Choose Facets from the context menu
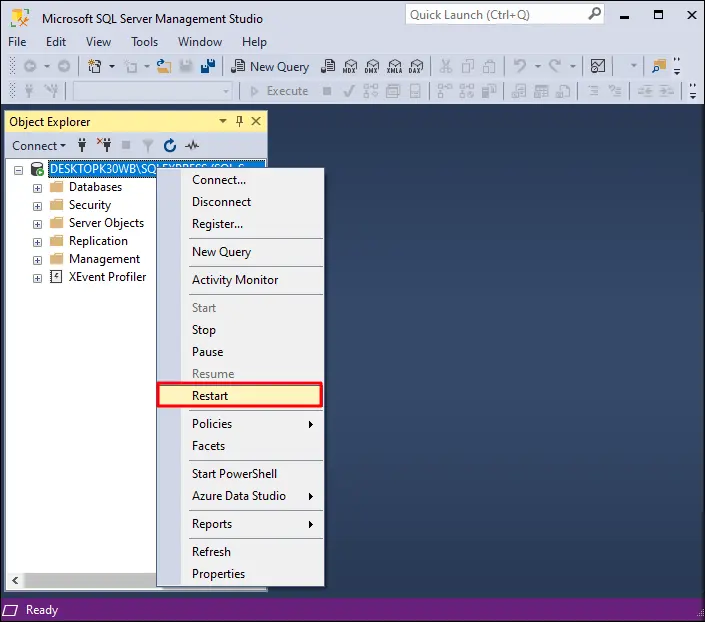The width and height of the screenshot is (705, 622). coord(240,445)
